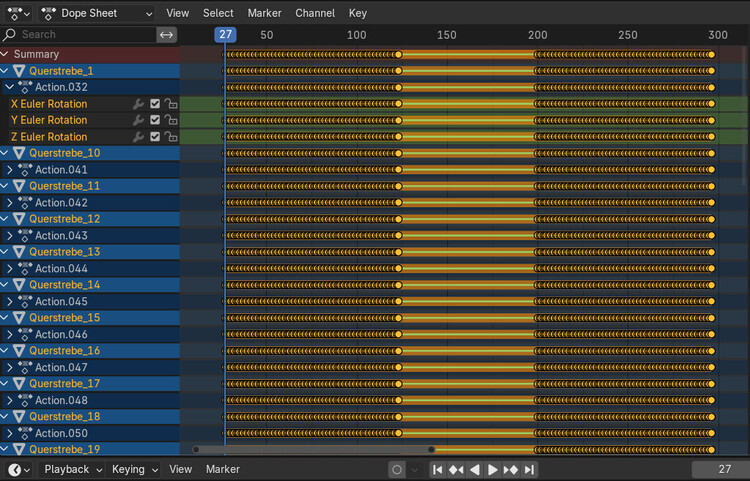This screenshot has width=750, height=481.
Task: Collapse the Querstrebe_12 object channels
Action: (5, 219)
